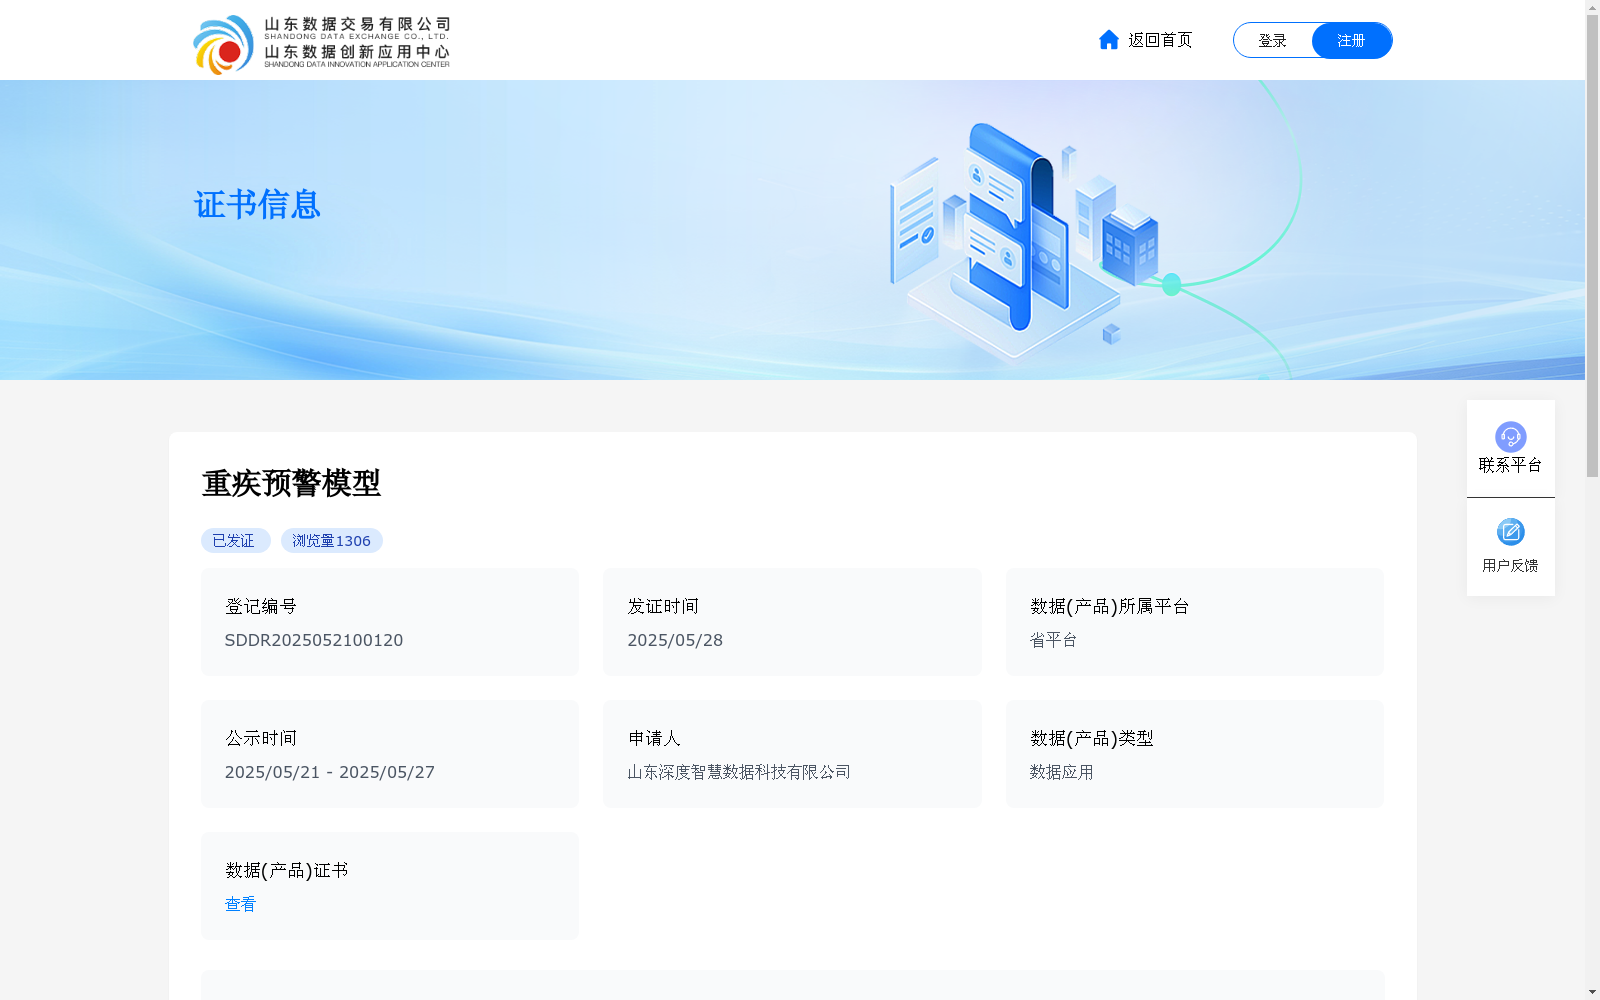The width and height of the screenshot is (1600, 1000).
Task: Click the 数据(产品)类型 label
Action: point(1091,738)
